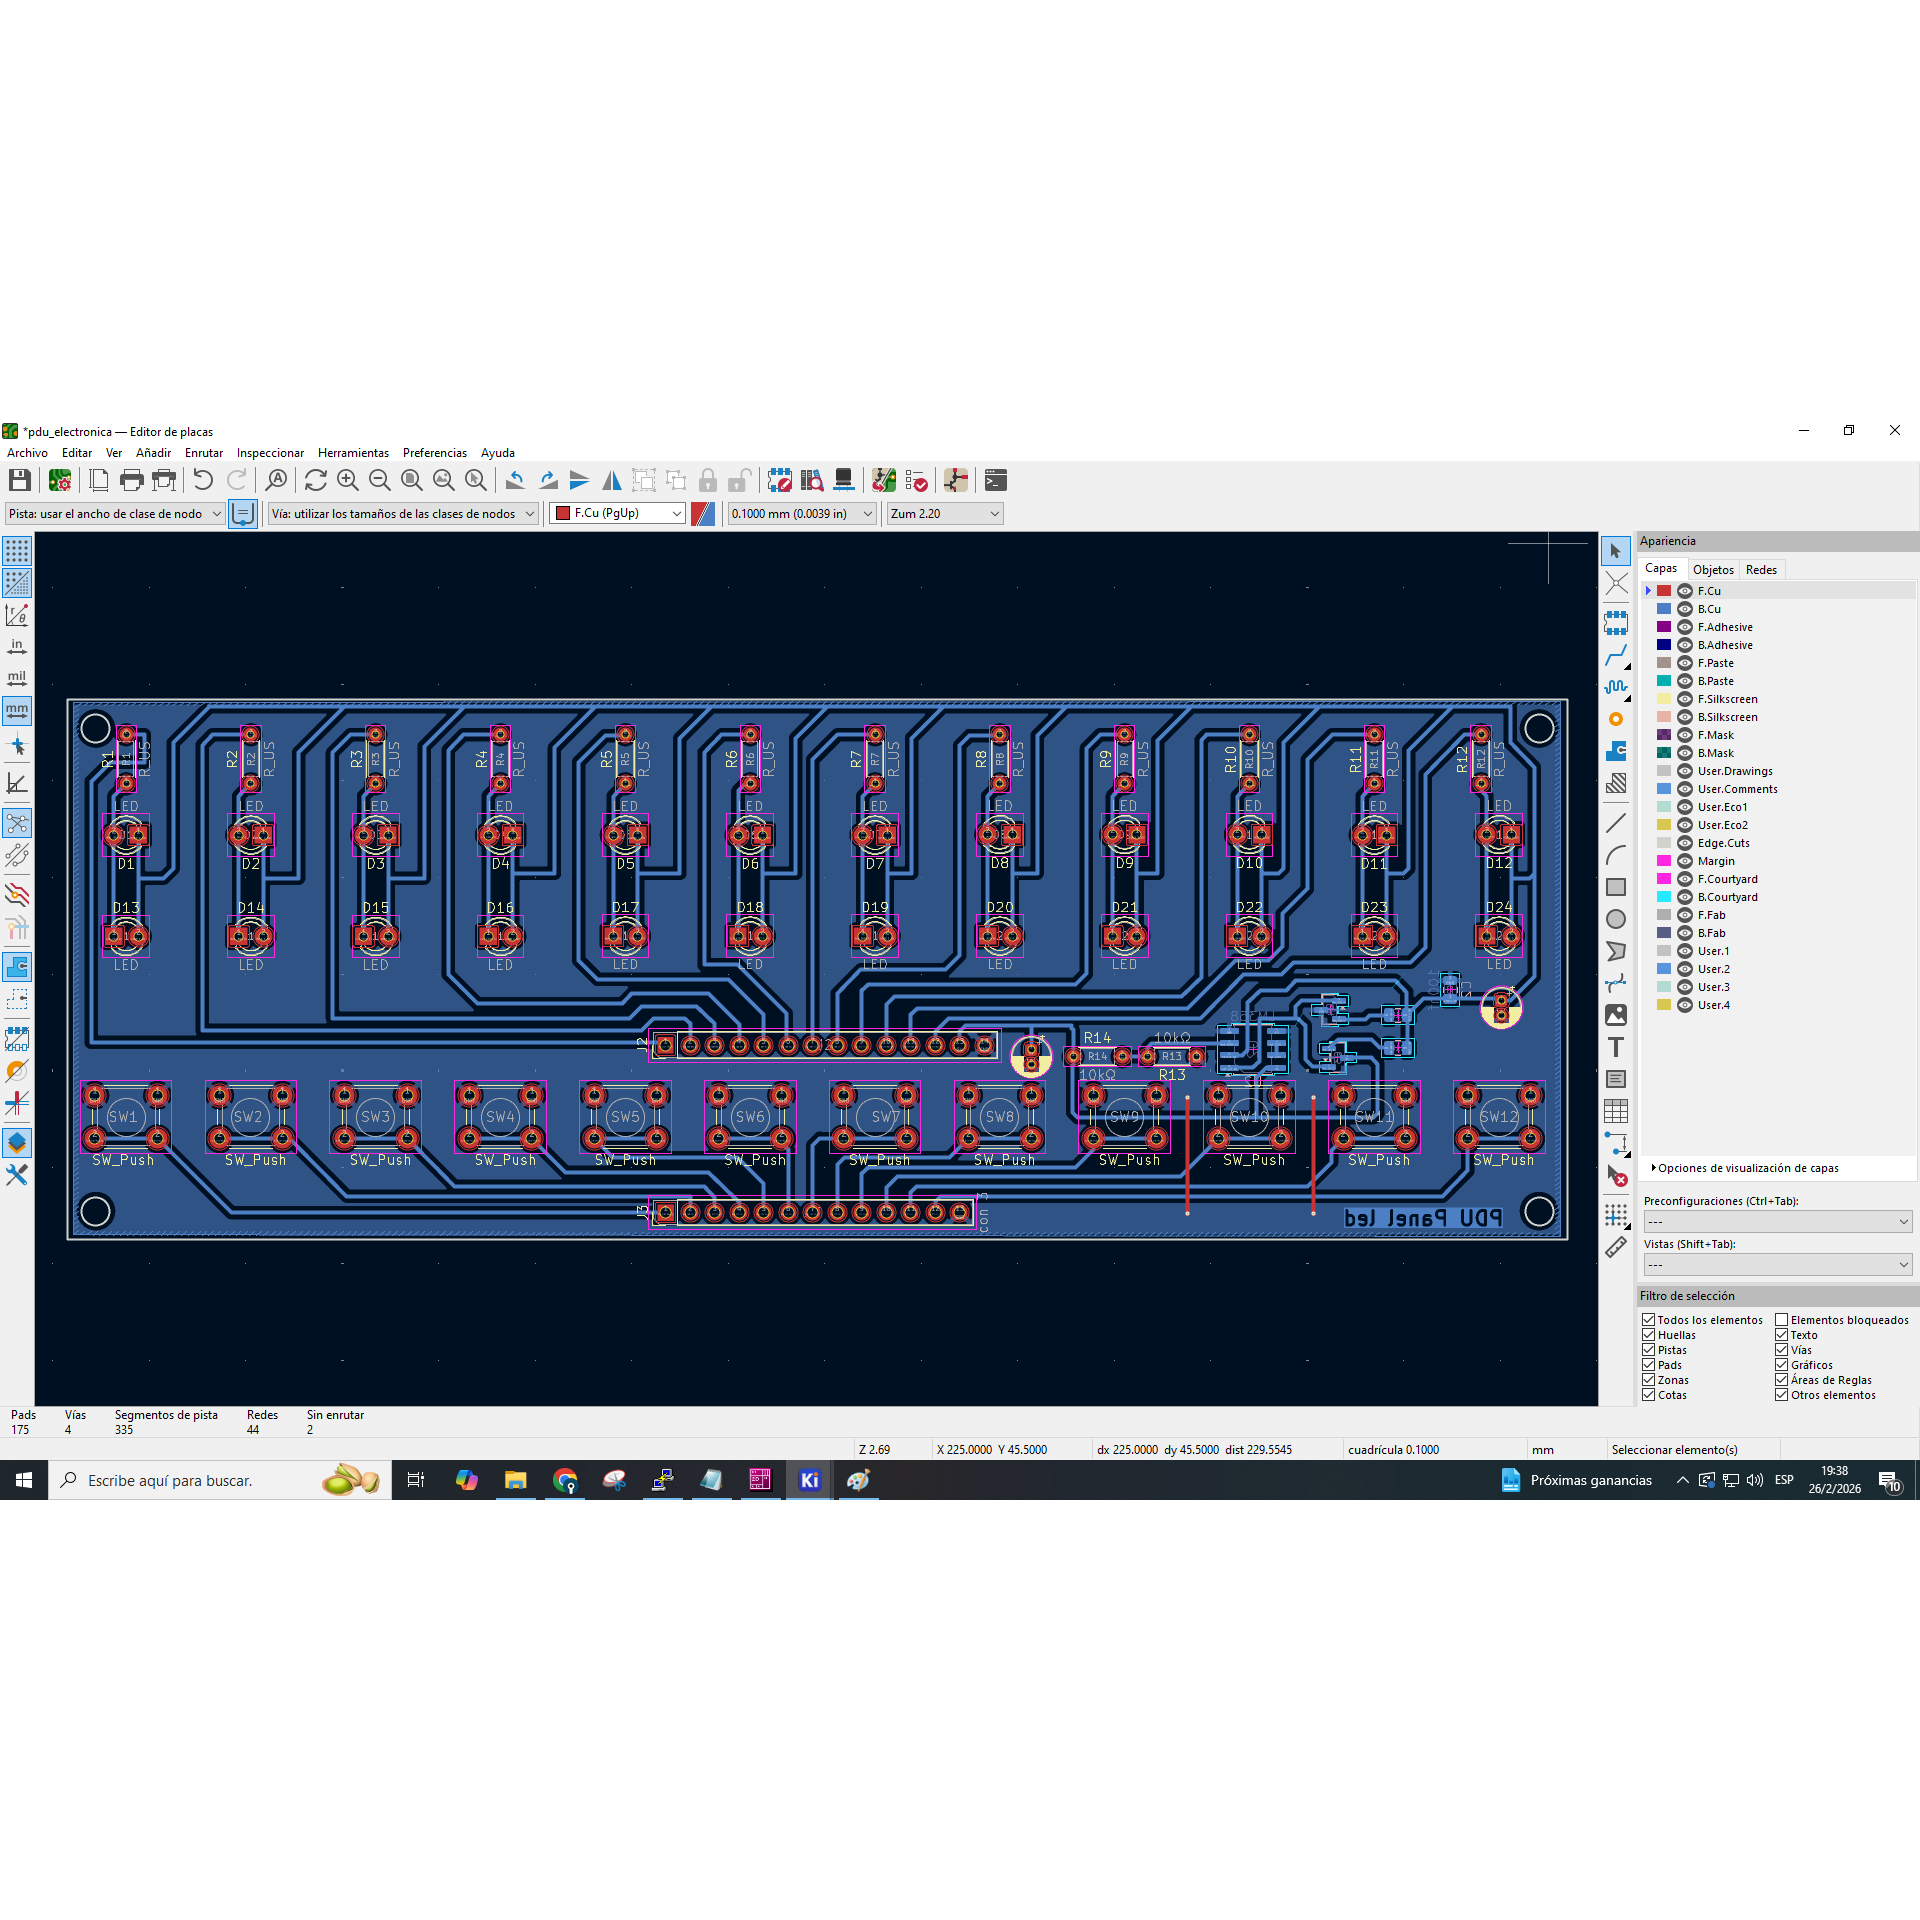
Task: Open the Inspeccionar menu
Action: coord(270,453)
